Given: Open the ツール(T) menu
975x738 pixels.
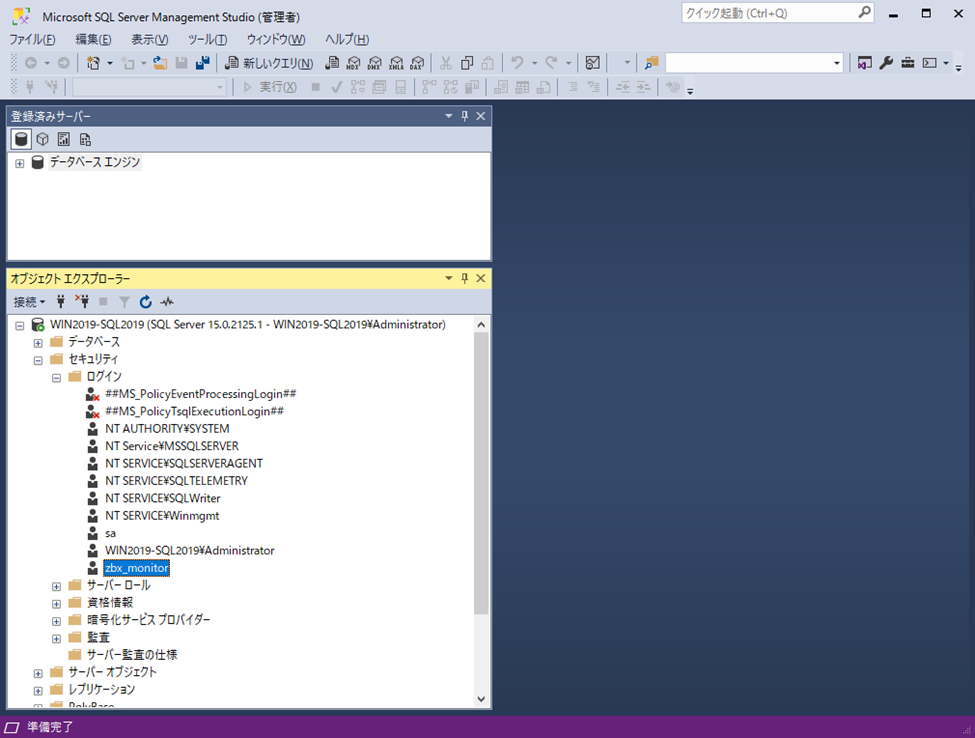Looking at the screenshot, I should click(x=207, y=39).
